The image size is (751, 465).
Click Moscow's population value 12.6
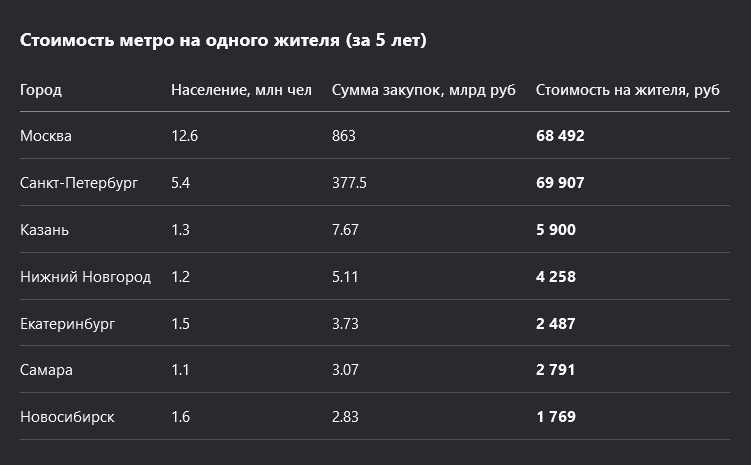(x=185, y=136)
